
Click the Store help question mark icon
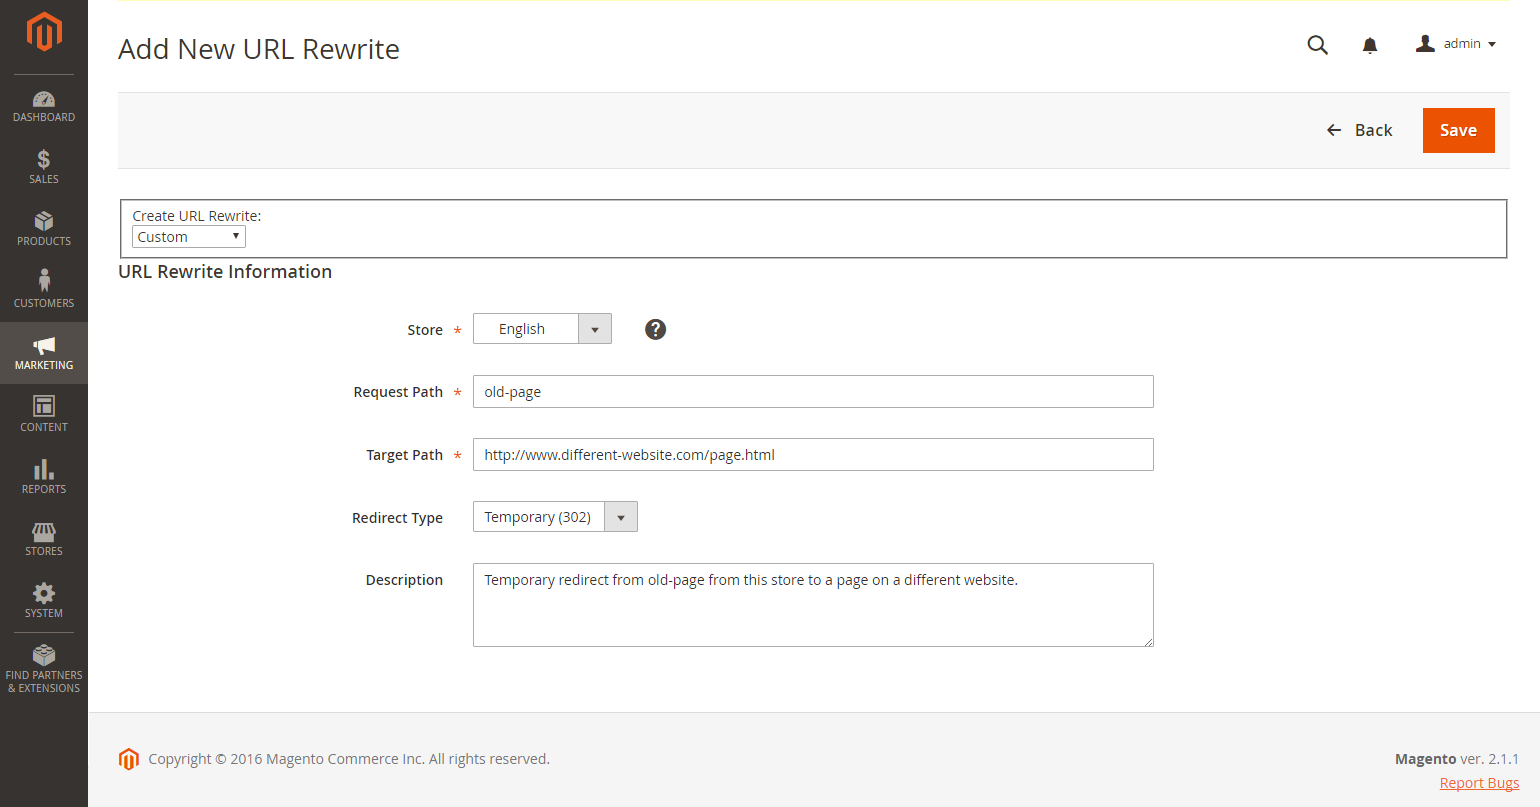pos(655,329)
